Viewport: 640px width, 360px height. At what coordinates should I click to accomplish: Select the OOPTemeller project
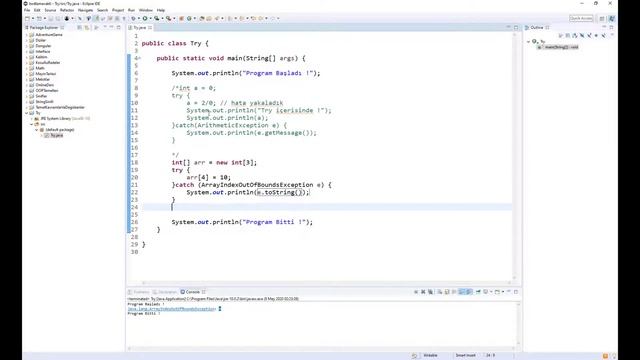pyautogui.click(x=47, y=91)
